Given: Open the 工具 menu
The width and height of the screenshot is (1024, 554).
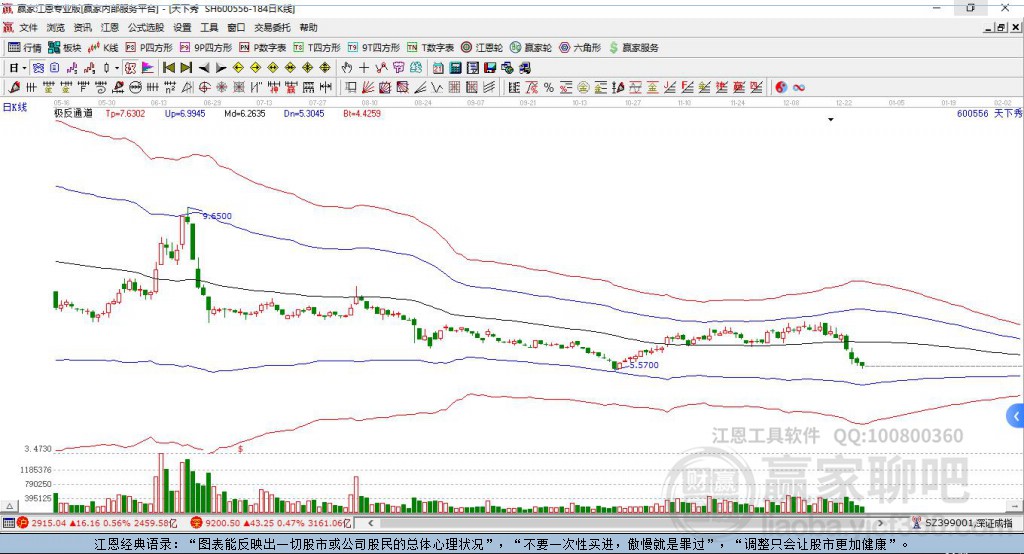Looking at the screenshot, I should tap(209, 27).
